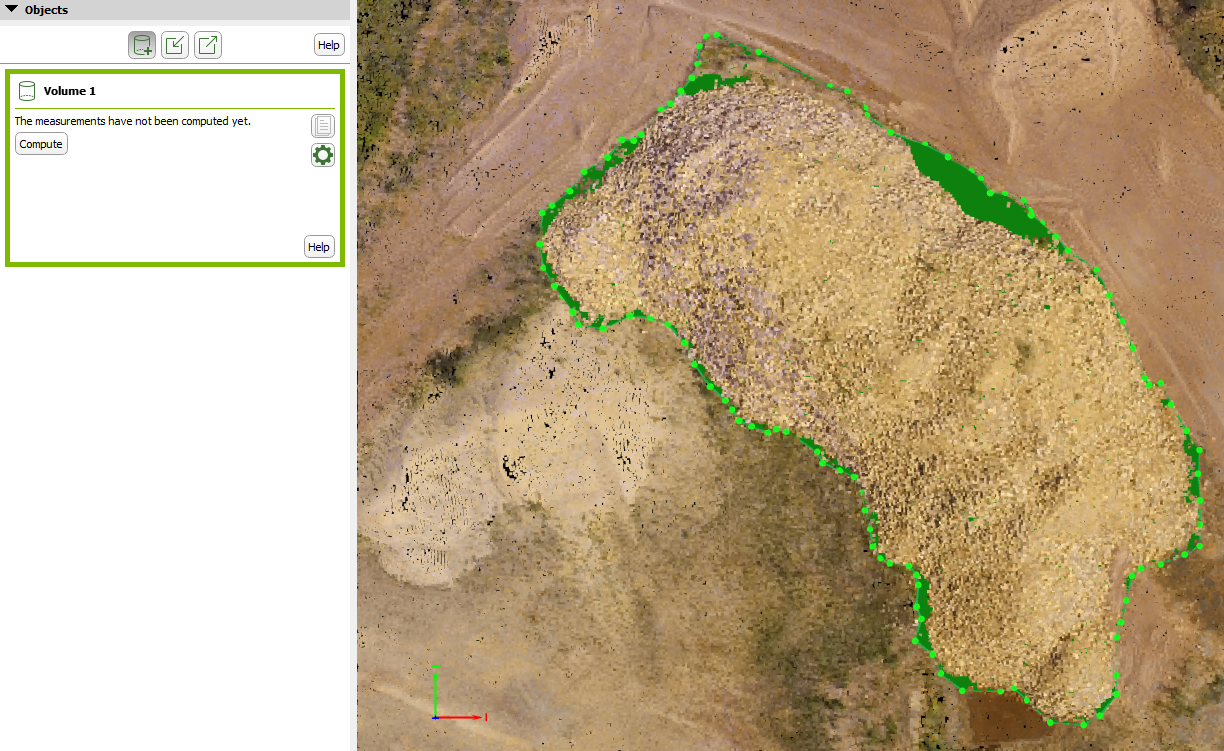Image resolution: width=1224 pixels, height=751 pixels.
Task: Copy measurements to clipboard
Action: (322, 125)
